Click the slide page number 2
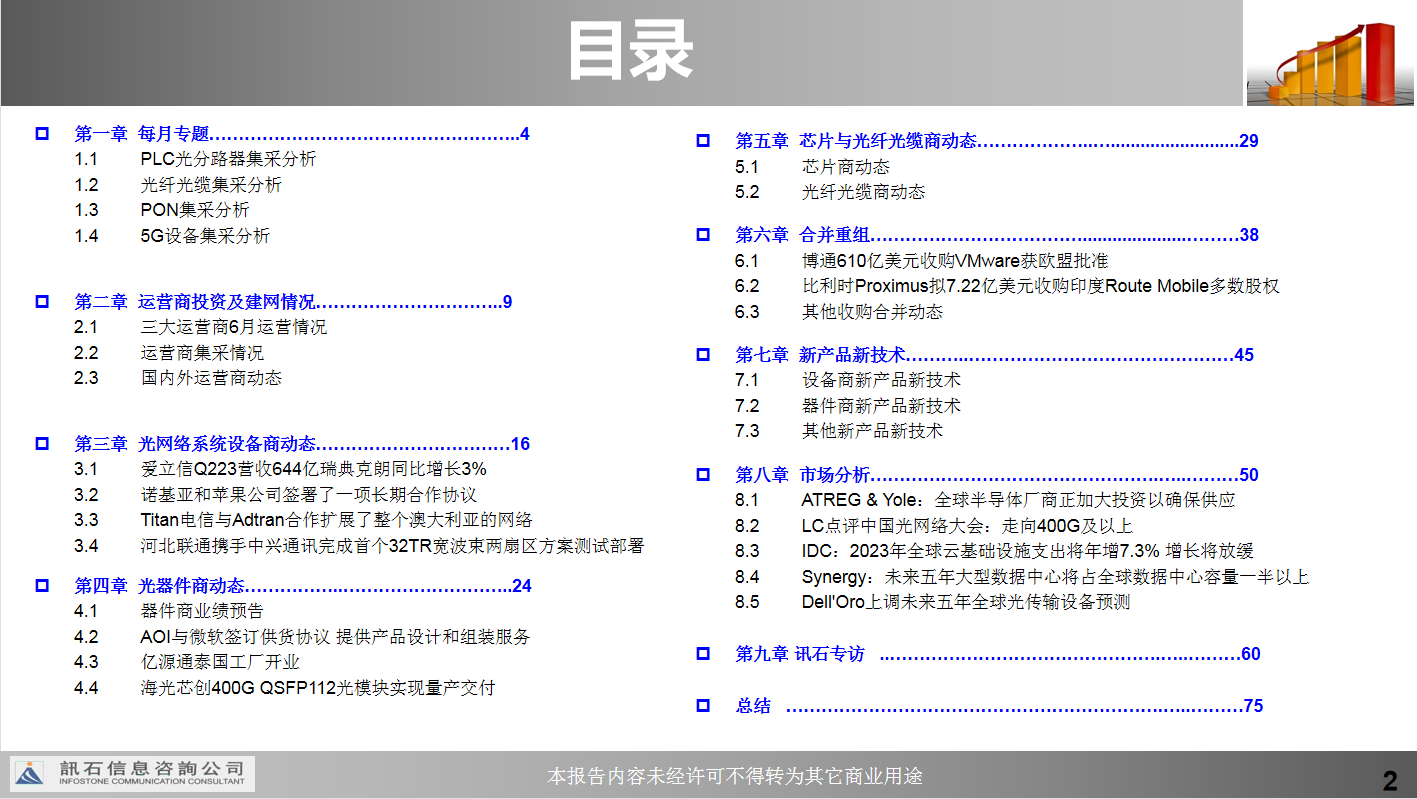 tap(1389, 780)
